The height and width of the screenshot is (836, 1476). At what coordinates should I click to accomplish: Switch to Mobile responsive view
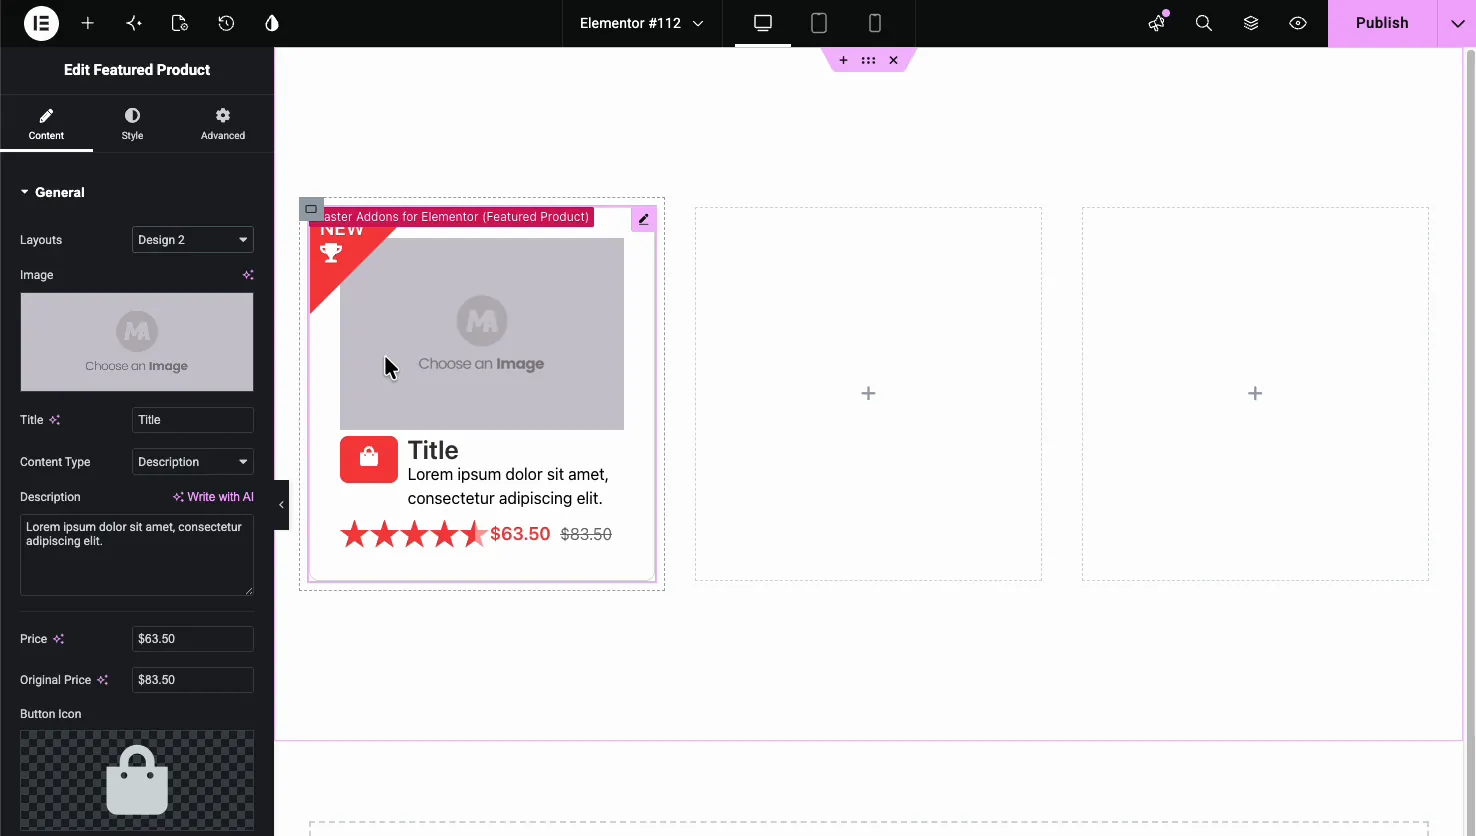(x=875, y=23)
